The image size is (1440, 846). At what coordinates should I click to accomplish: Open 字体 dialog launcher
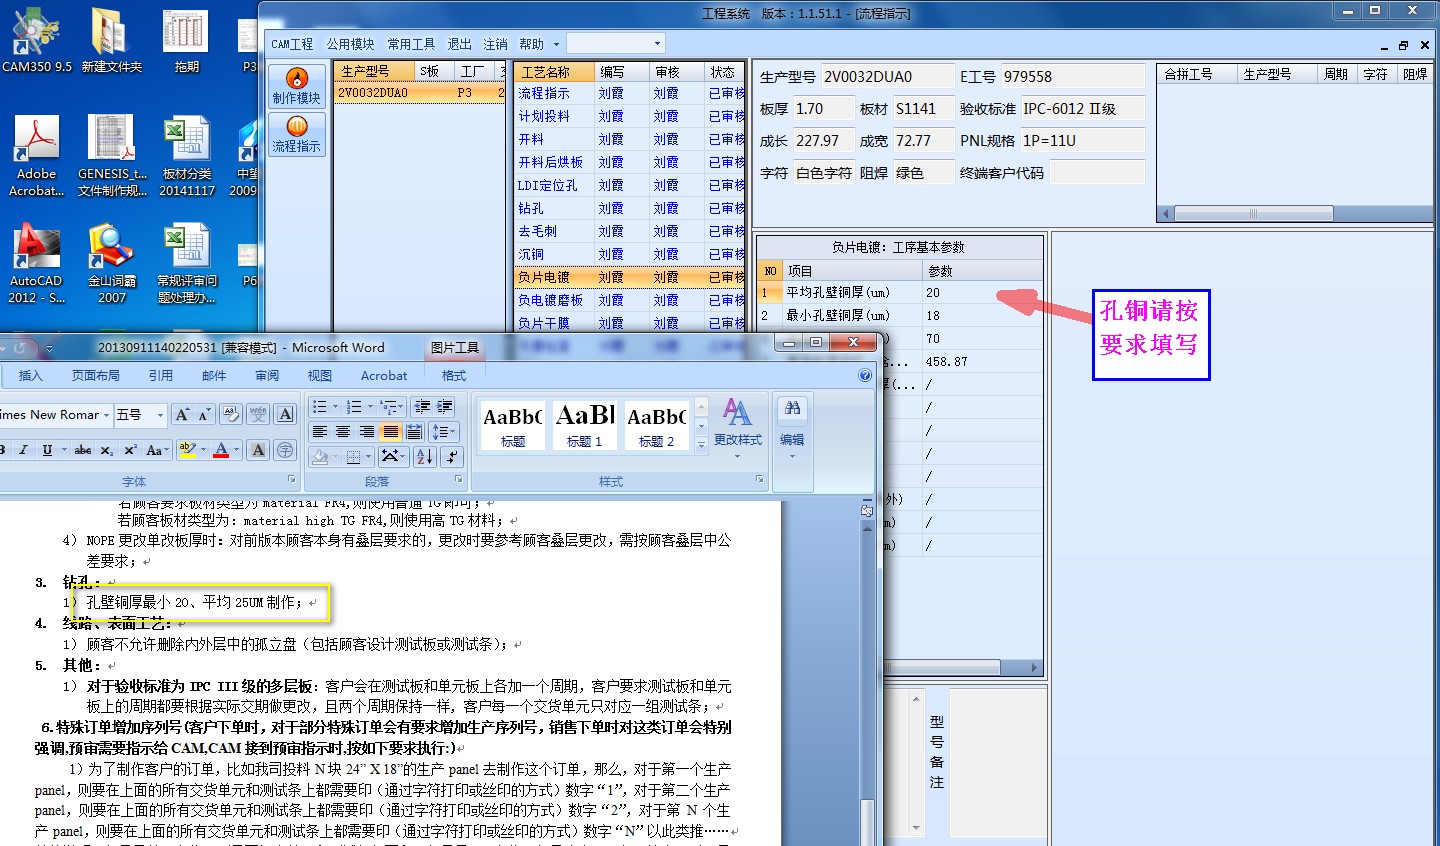click(292, 480)
